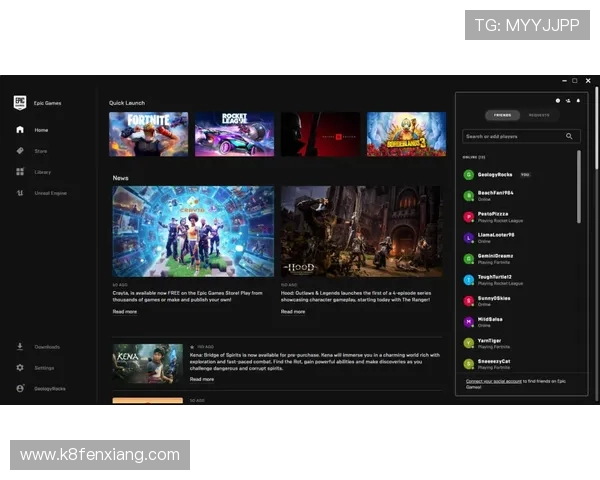Click the GeologyRocks profile avatar icon

pyautogui.click(x=20, y=388)
